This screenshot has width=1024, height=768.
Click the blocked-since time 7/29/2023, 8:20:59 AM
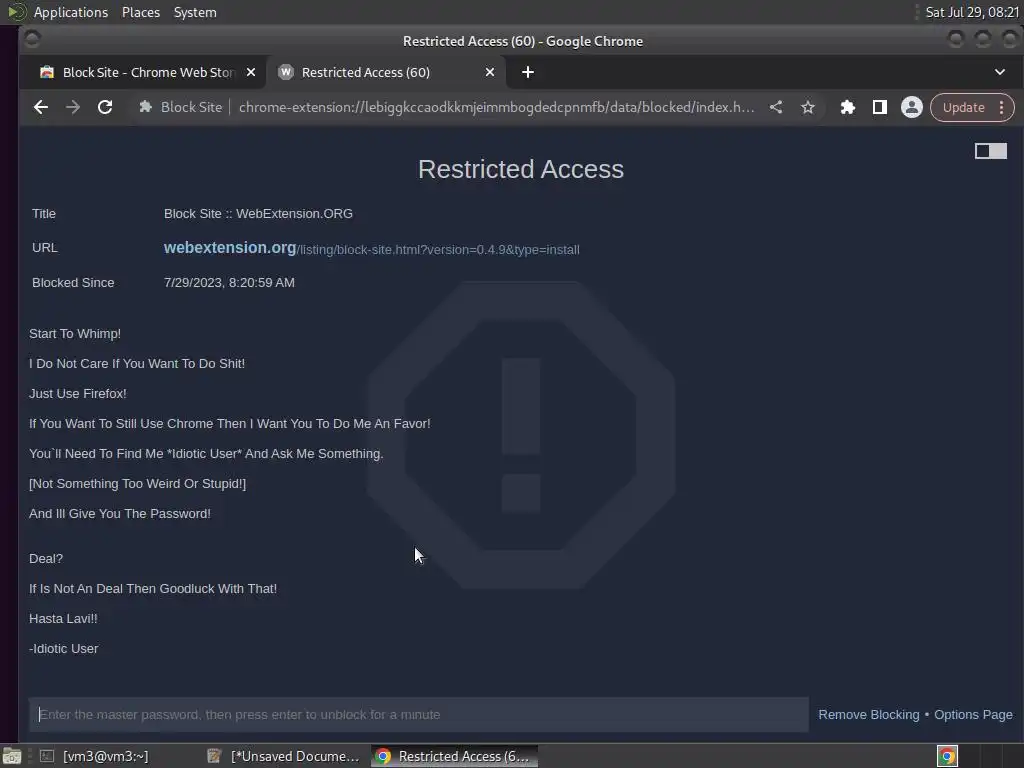pyautogui.click(x=229, y=283)
